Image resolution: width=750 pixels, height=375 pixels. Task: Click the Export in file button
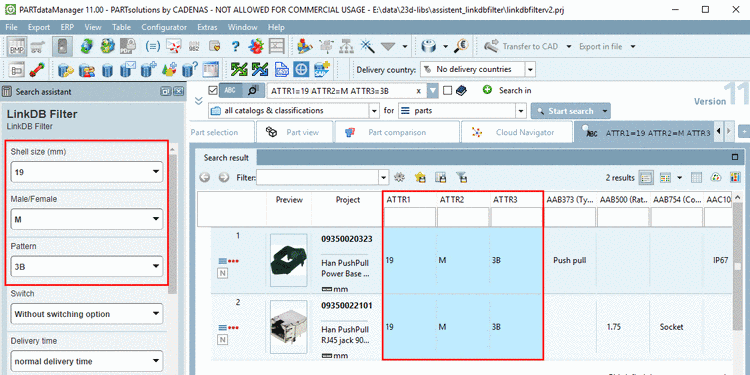point(601,46)
